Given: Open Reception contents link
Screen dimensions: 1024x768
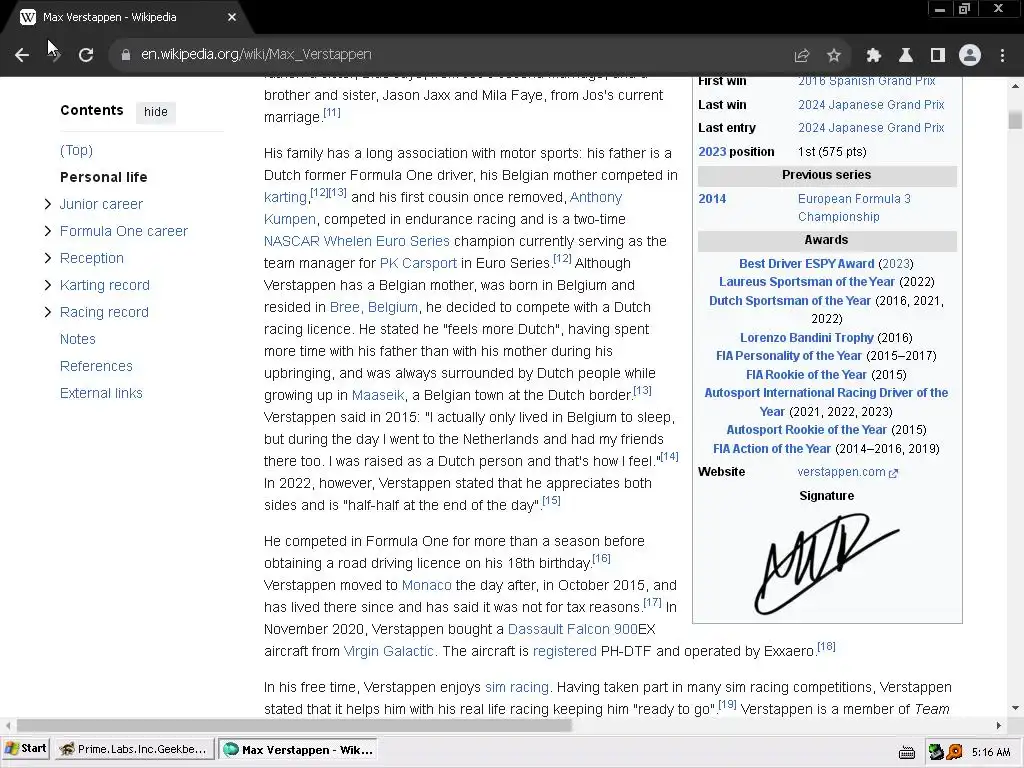Looking at the screenshot, I should [x=91, y=258].
